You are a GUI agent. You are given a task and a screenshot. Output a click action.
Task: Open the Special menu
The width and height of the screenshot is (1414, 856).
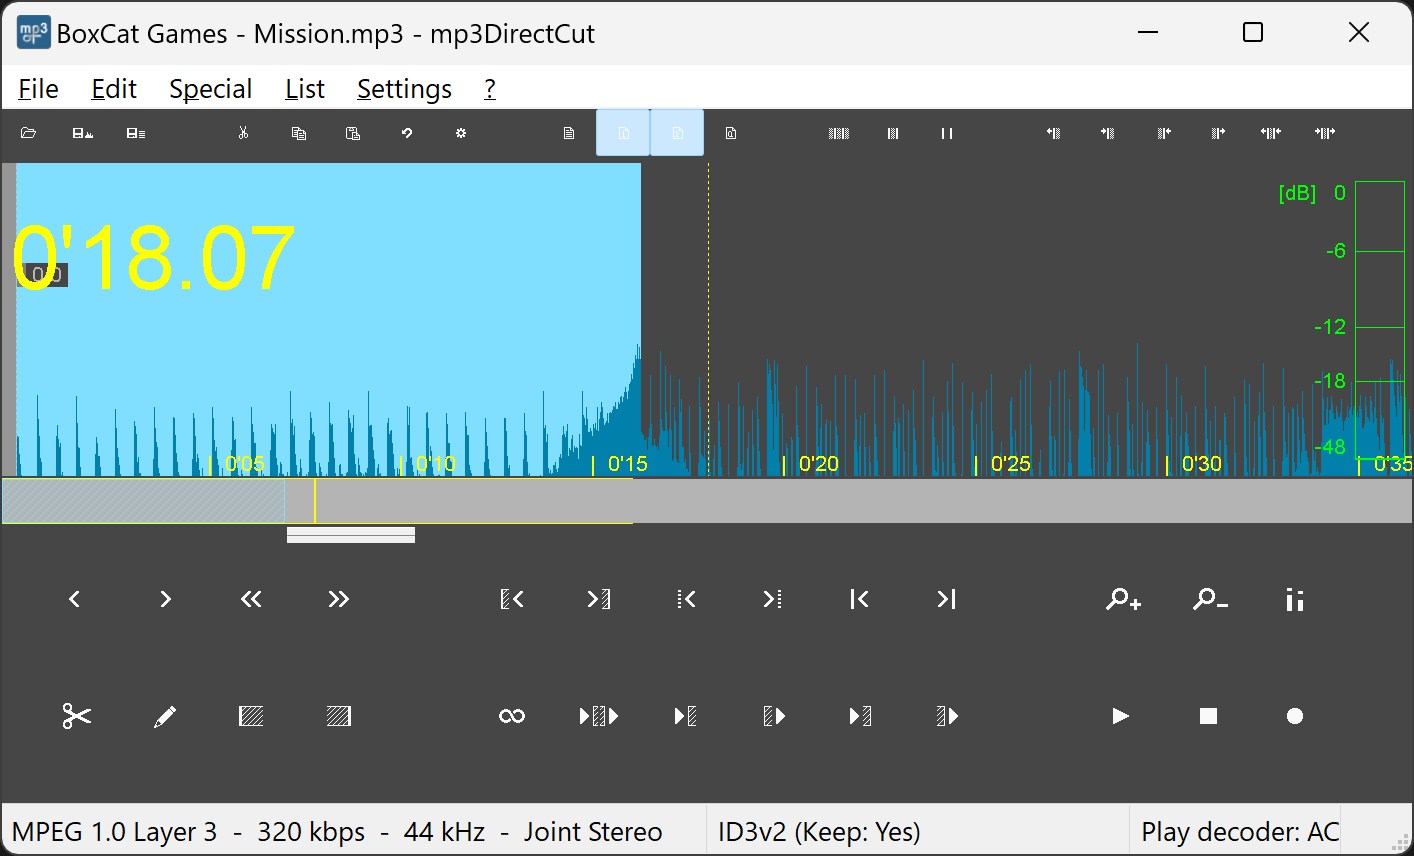click(210, 89)
